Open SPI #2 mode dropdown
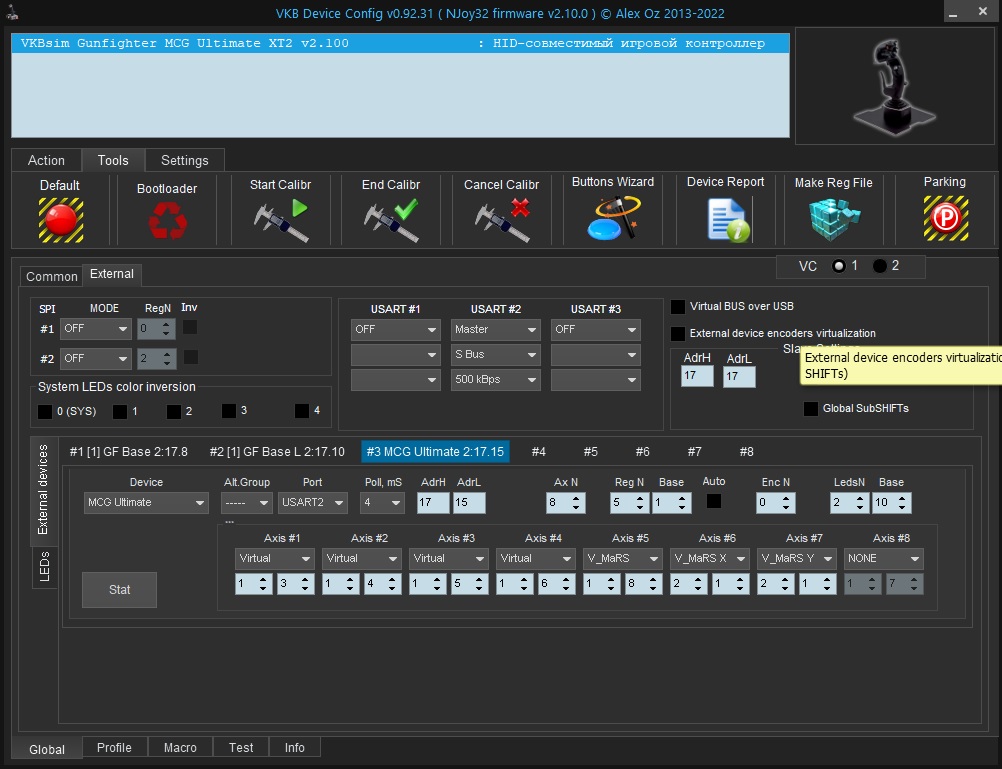 tap(95, 358)
